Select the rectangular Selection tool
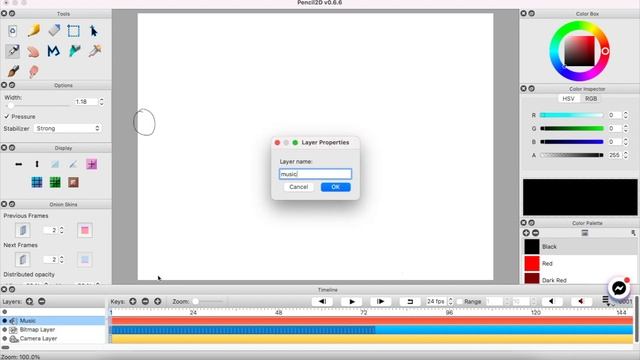 (74, 31)
